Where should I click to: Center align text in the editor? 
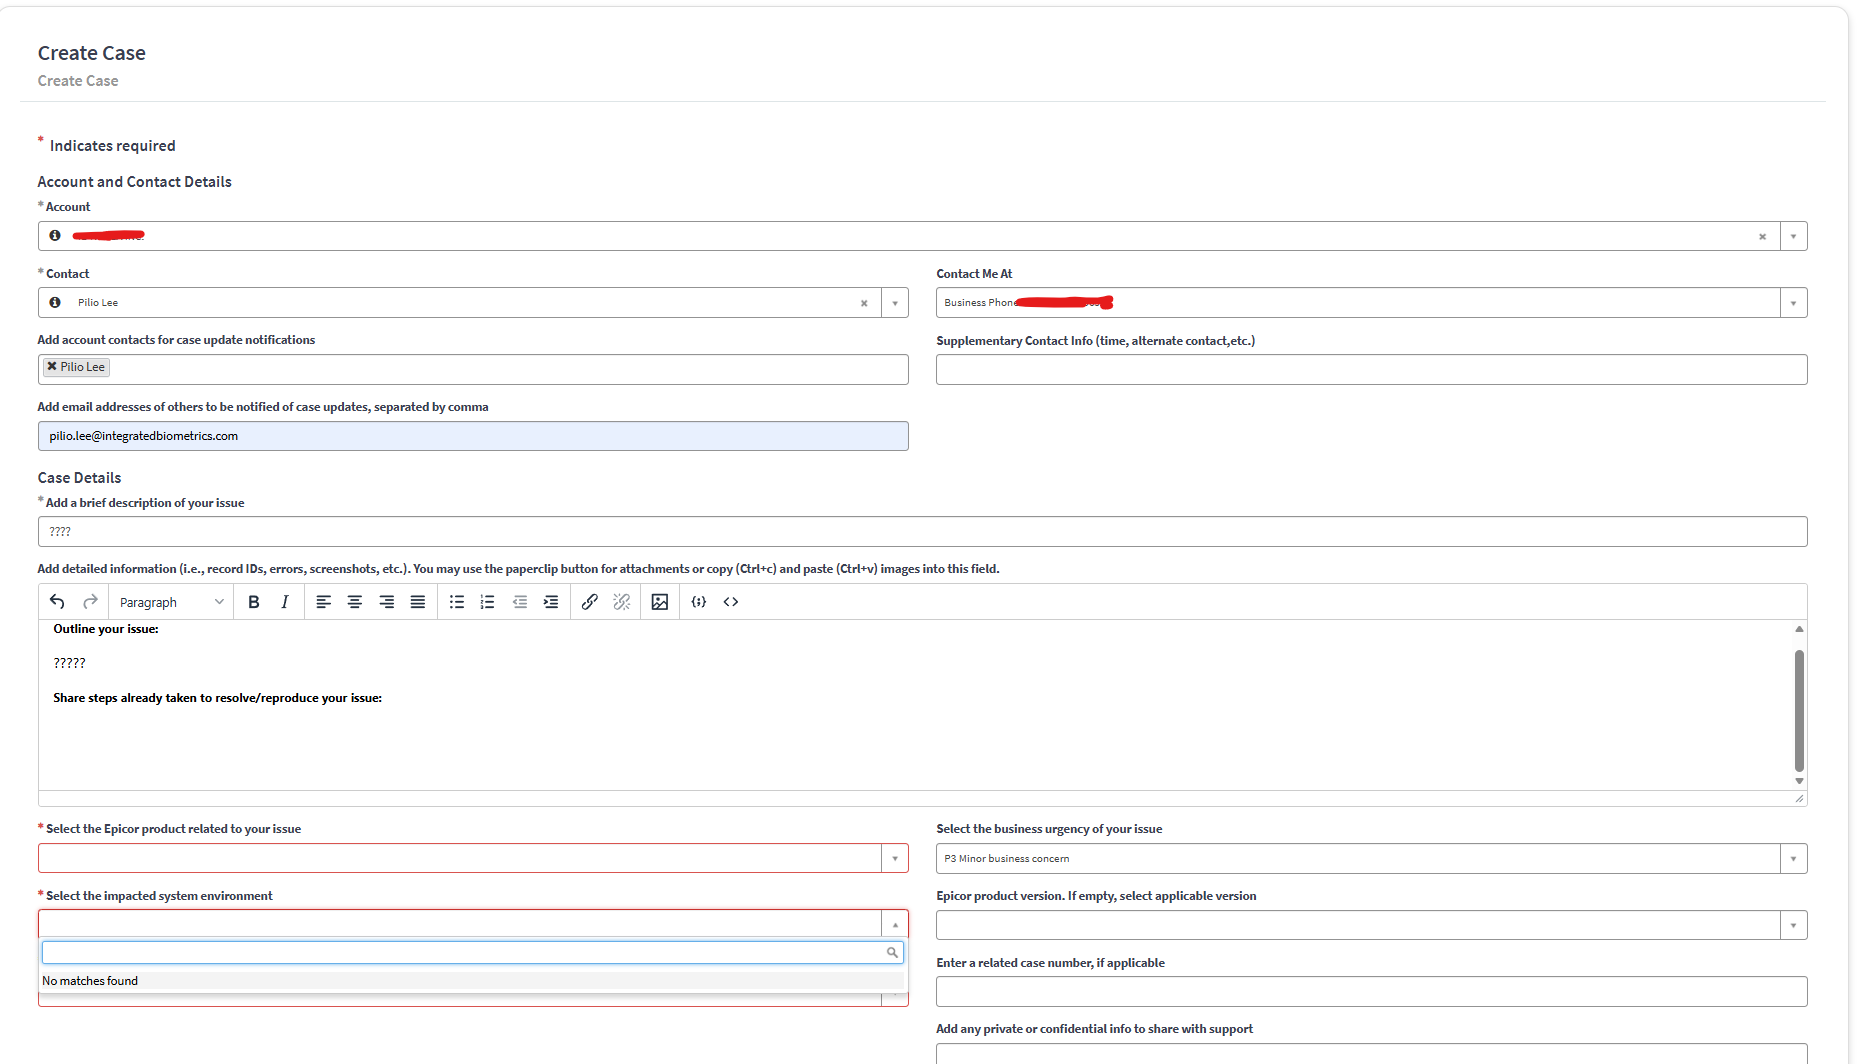[355, 602]
